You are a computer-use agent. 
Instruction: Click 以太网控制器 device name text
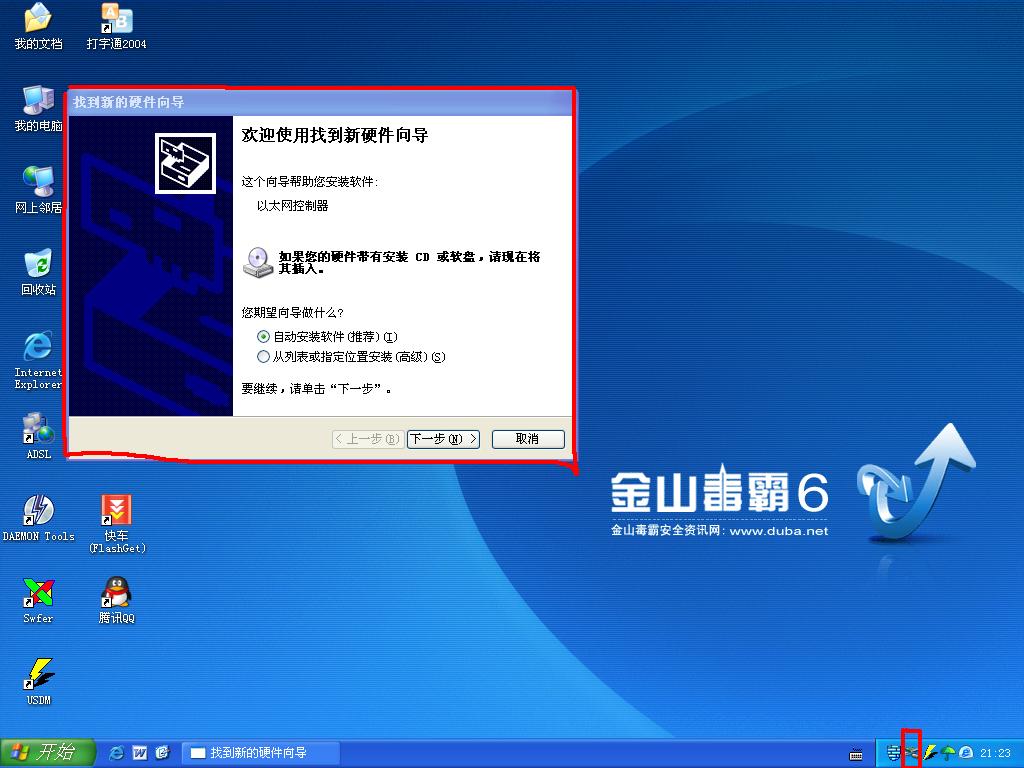[293, 206]
